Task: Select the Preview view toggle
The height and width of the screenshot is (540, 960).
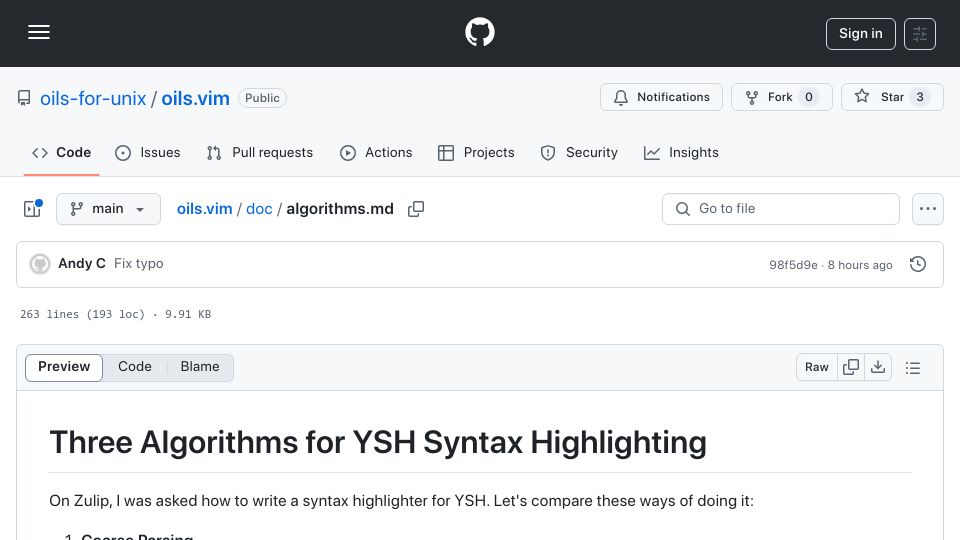Action: 64,367
